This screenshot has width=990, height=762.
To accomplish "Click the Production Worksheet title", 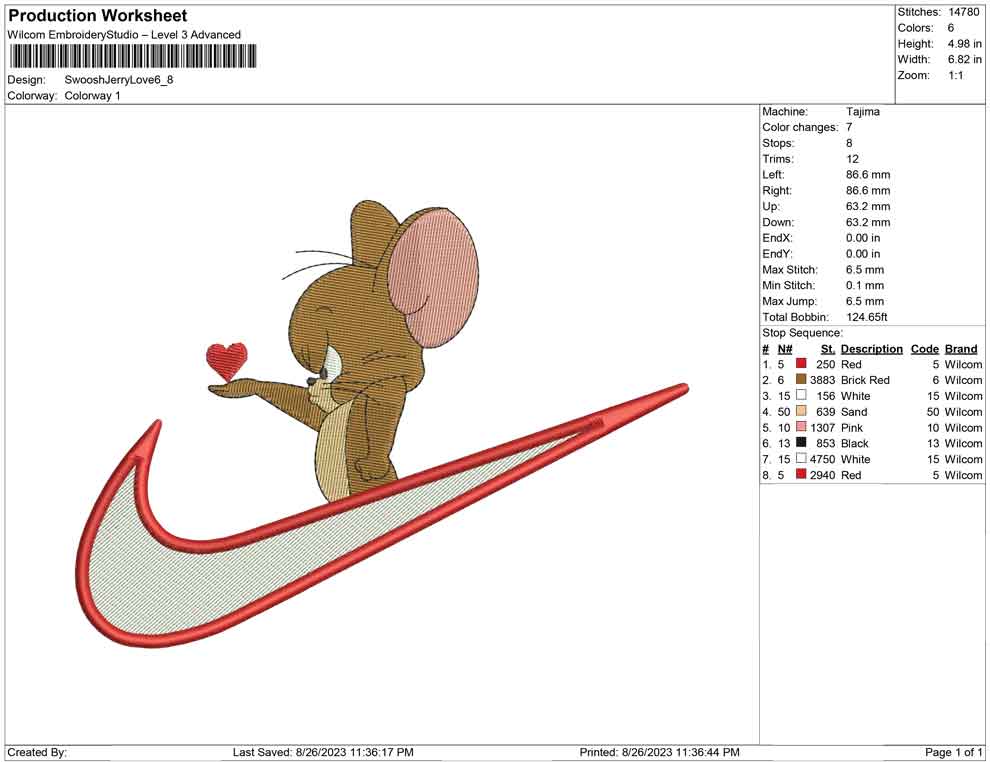I will click(98, 16).
